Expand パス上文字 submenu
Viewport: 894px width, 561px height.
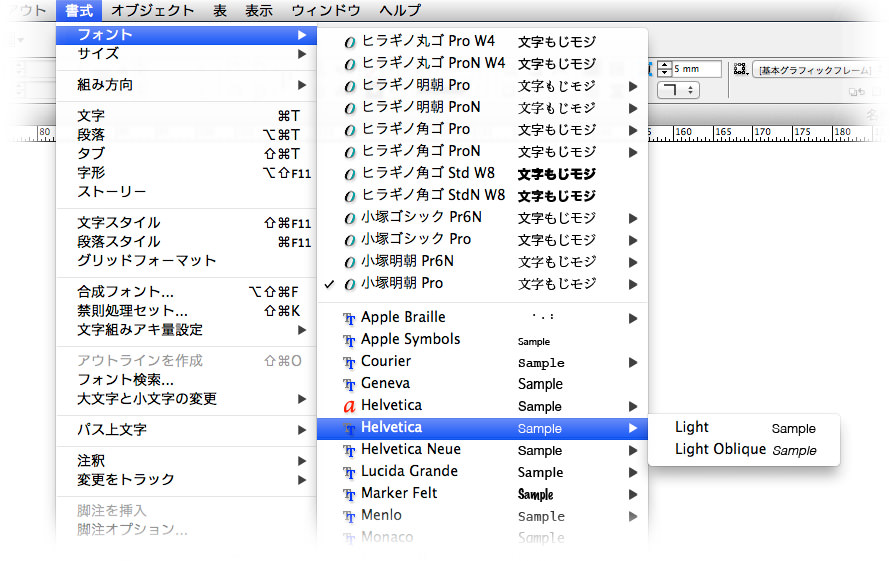[x=186, y=429]
